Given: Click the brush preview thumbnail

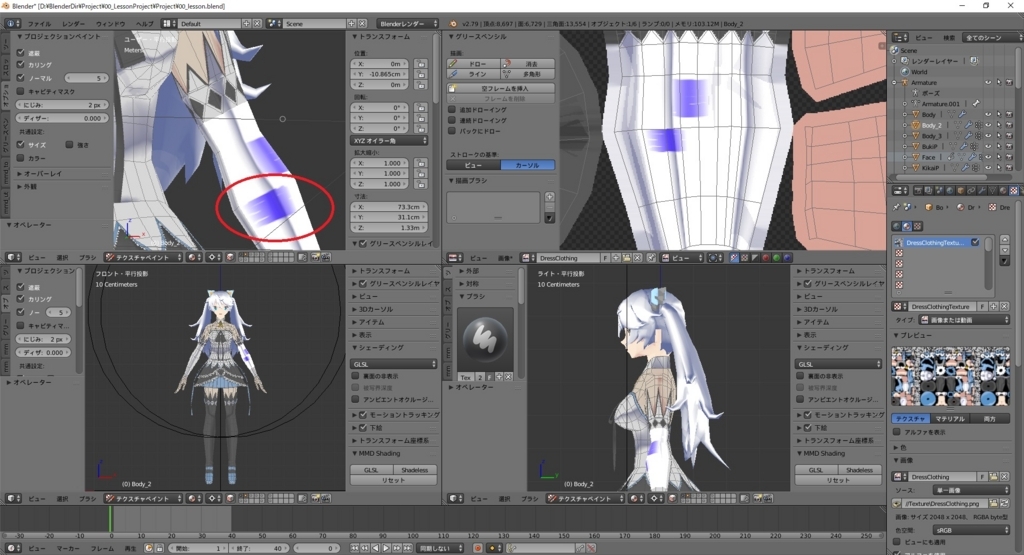Looking at the screenshot, I should pos(485,338).
